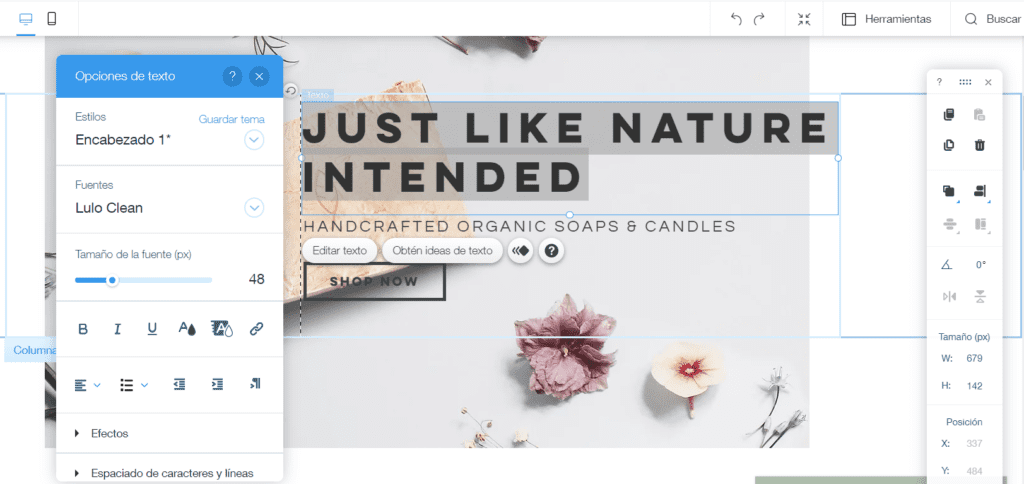This screenshot has width=1024, height=484.
Task: Click the font size slider handle
Action: (112, 280)
